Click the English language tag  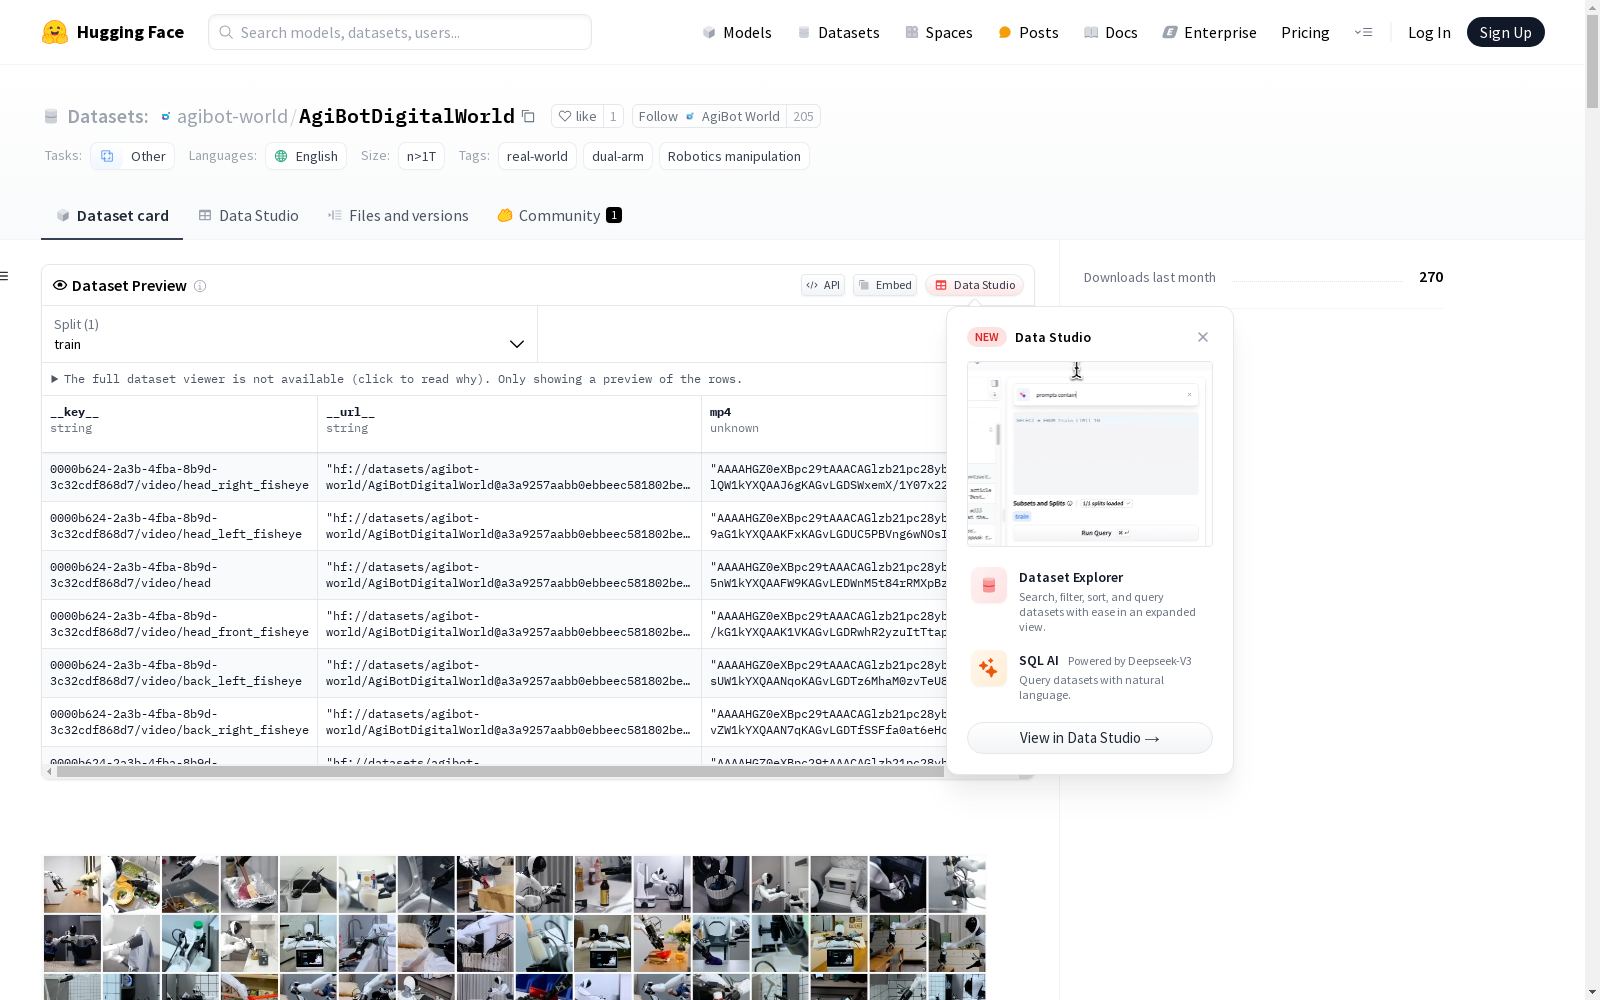tap(306, 156)
